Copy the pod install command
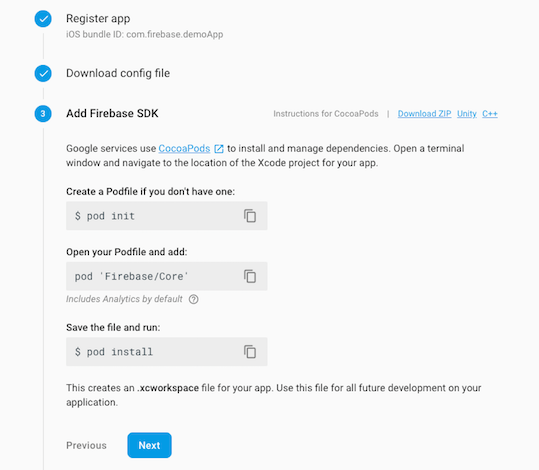 pyautogui.click(x=250, y=352)
